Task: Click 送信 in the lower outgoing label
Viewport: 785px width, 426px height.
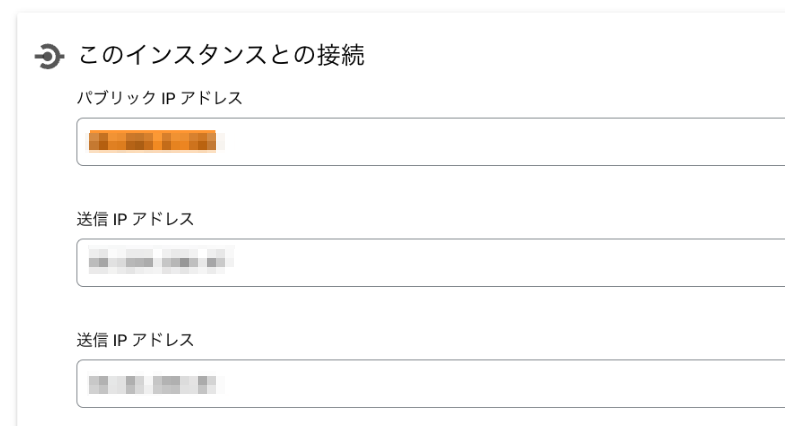Action: [92, 340]
